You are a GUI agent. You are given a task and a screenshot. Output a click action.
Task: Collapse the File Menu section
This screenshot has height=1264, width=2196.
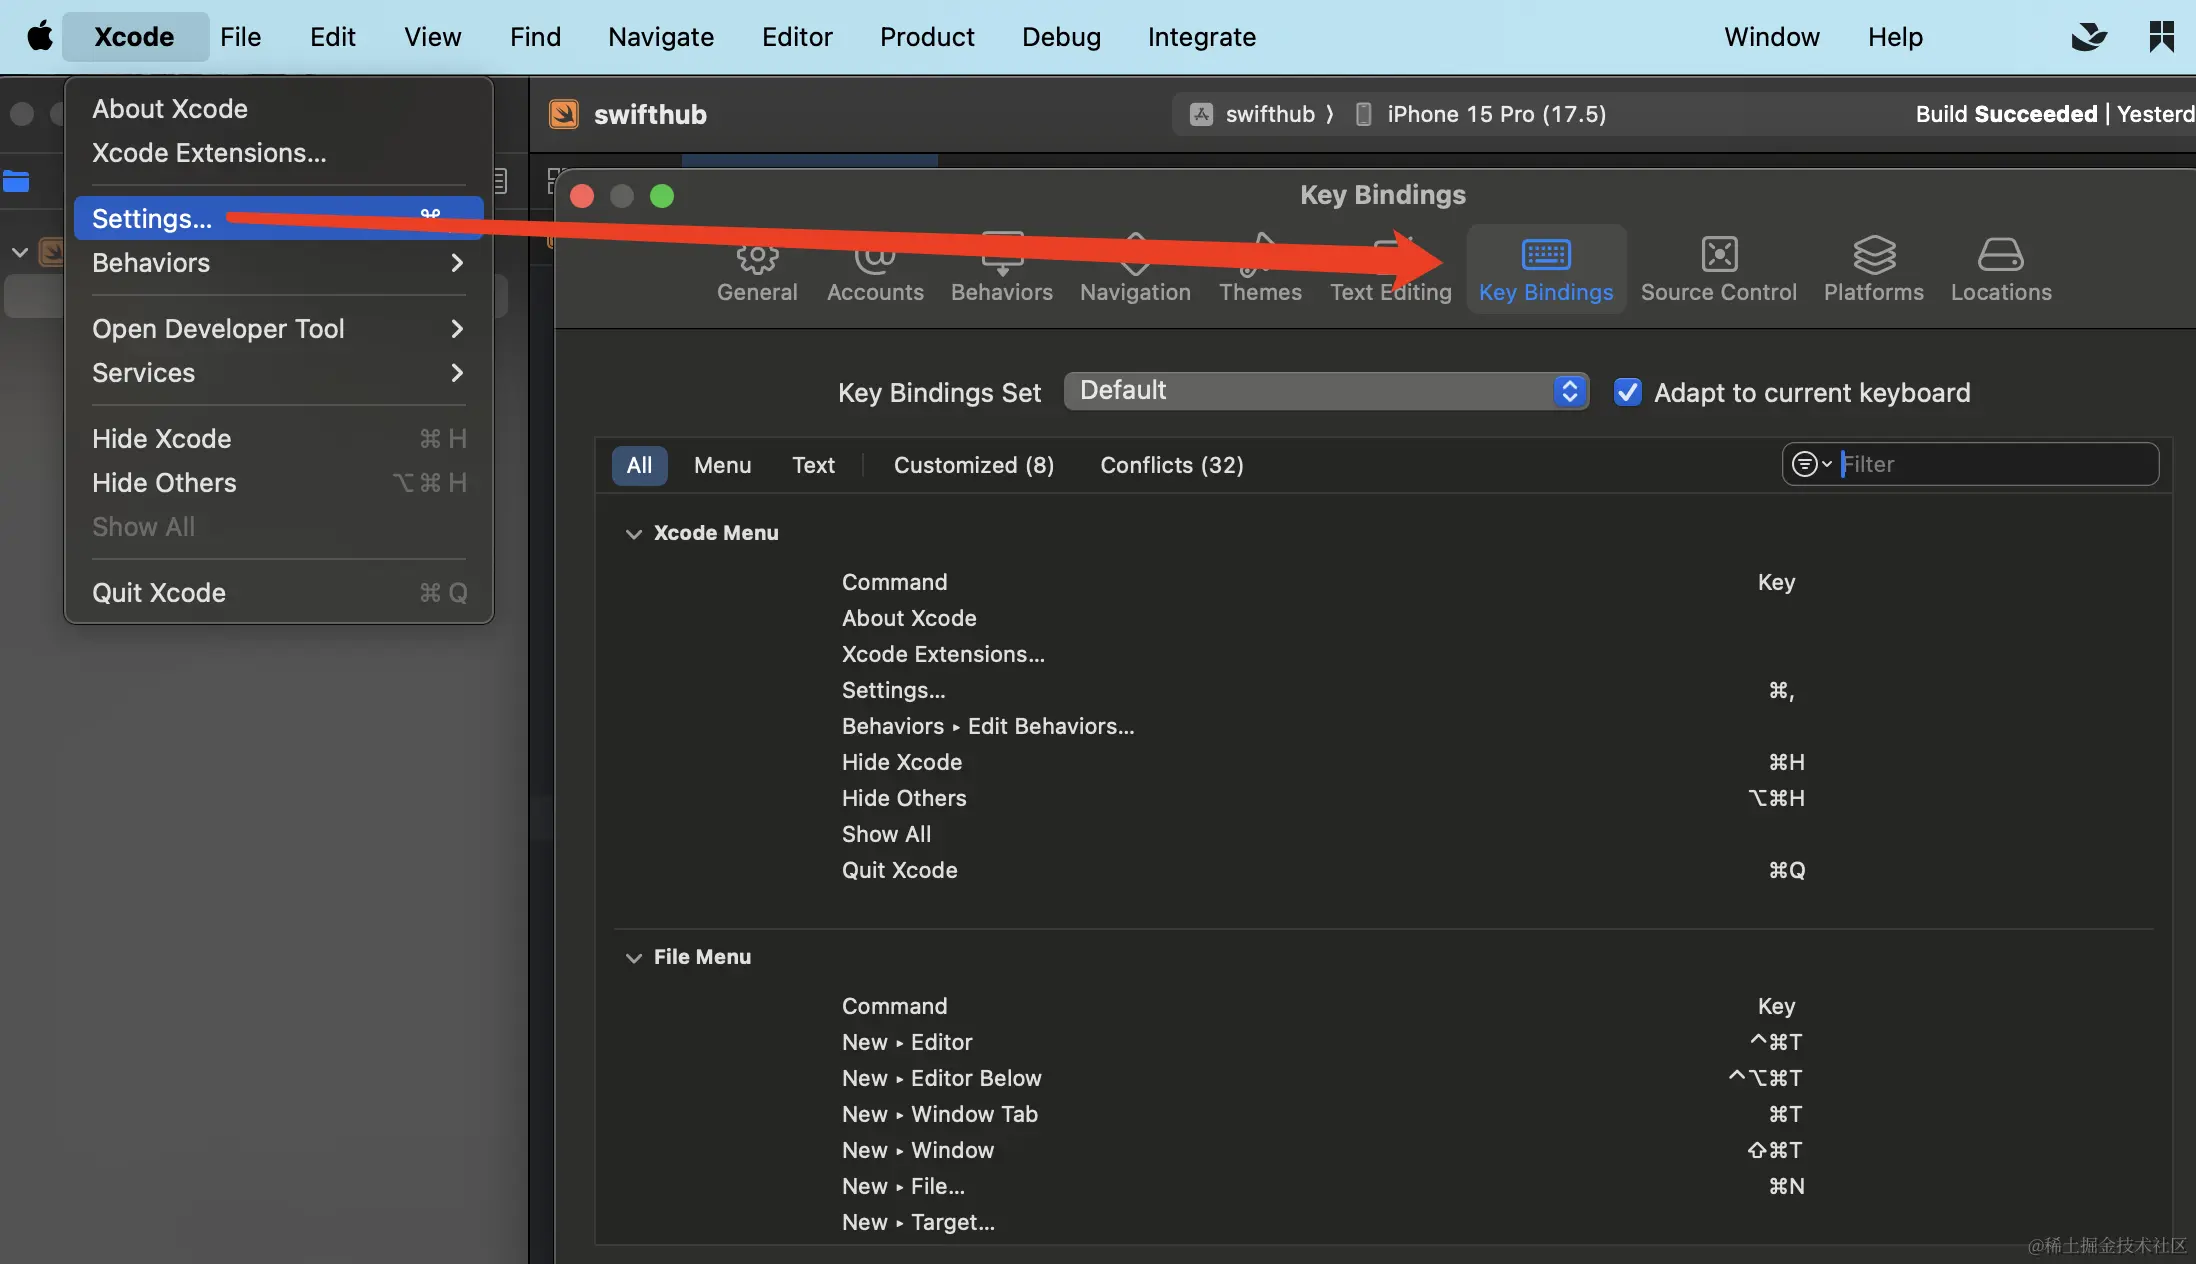[x=633, y=957]
